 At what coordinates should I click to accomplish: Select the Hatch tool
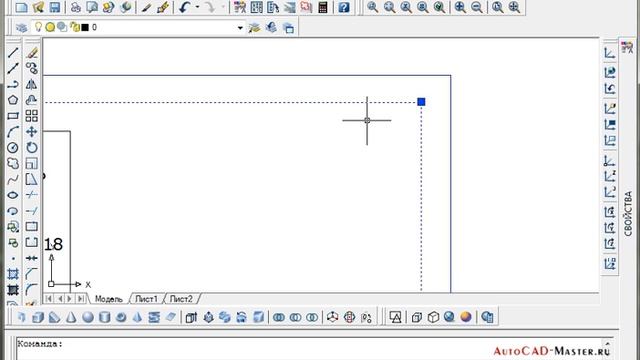click(13, 274)
